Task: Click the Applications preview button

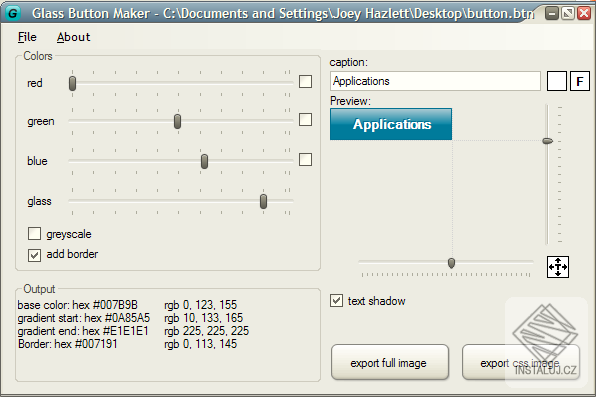Action: click(391, 124)
